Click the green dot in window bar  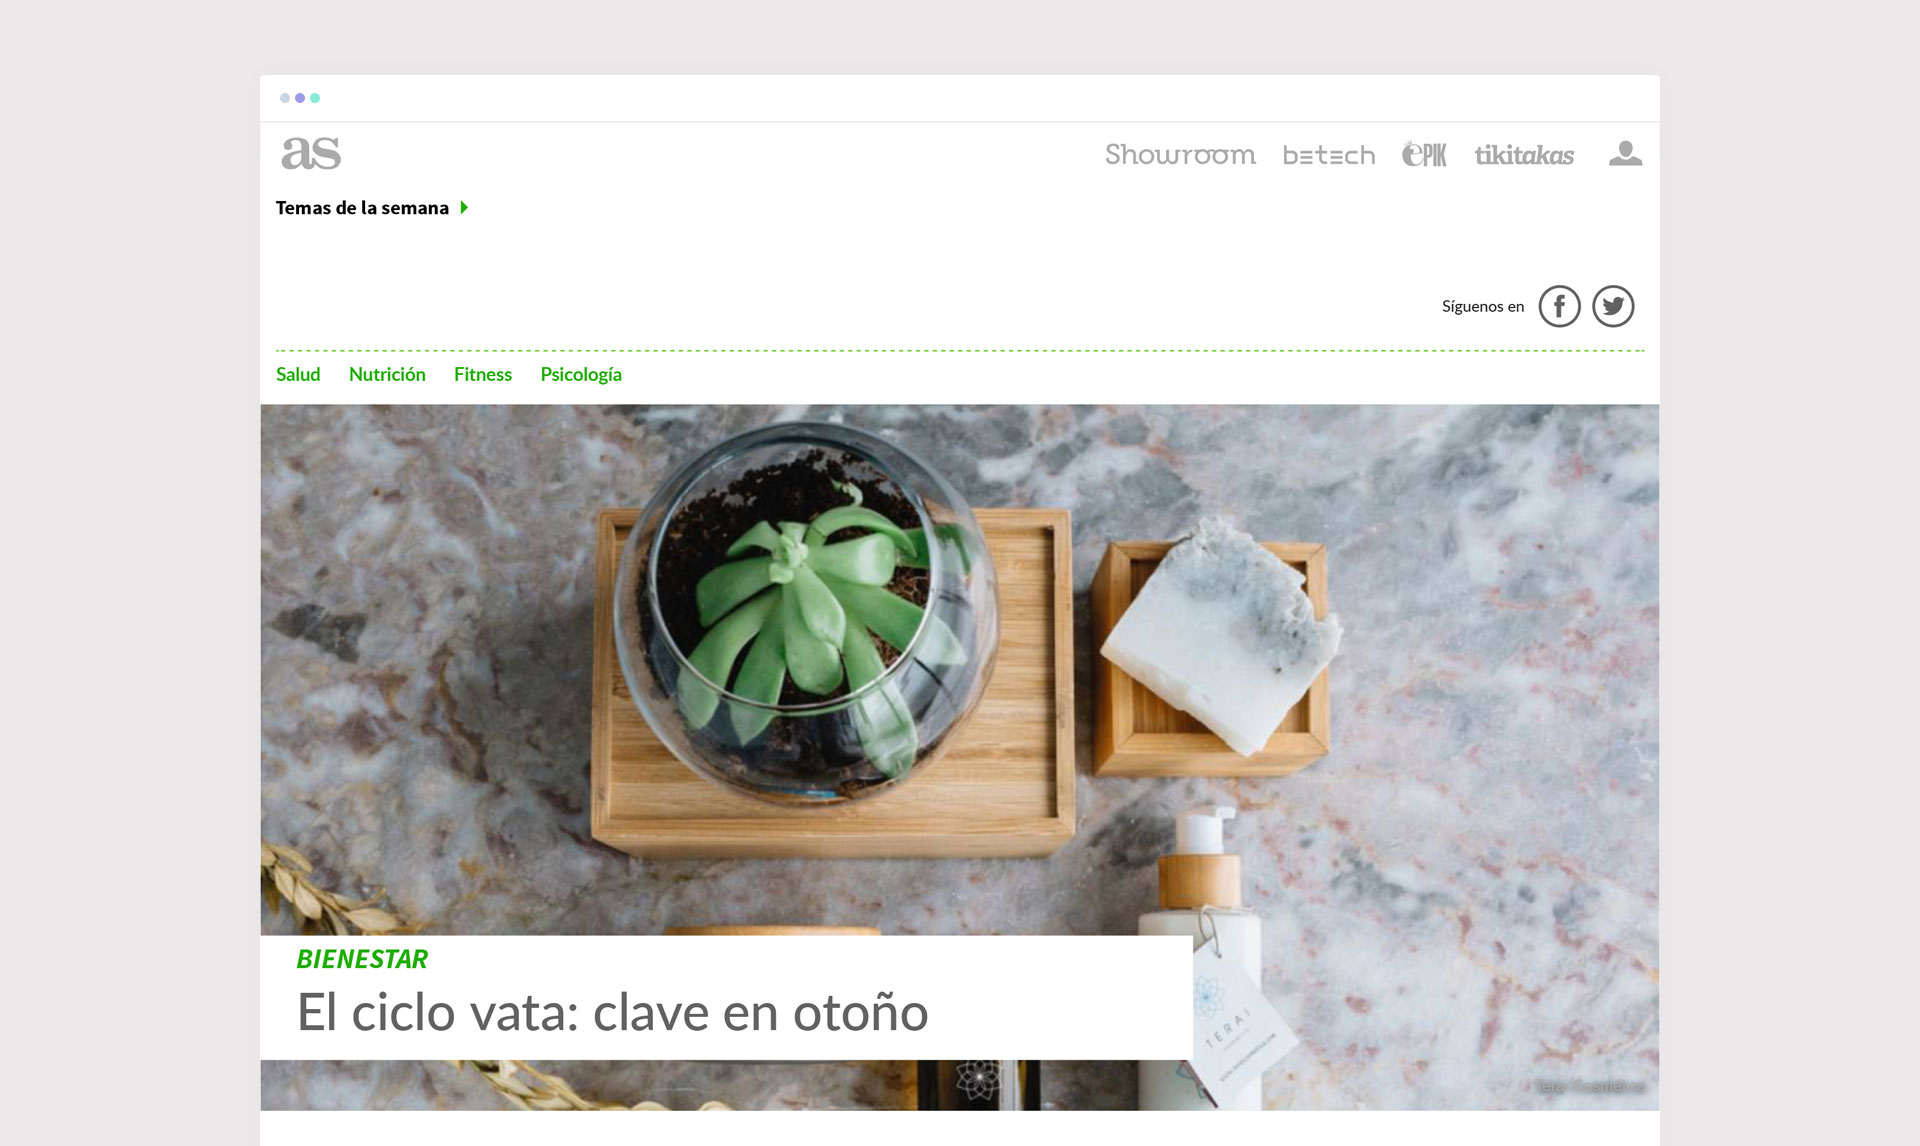coord(315,98)
